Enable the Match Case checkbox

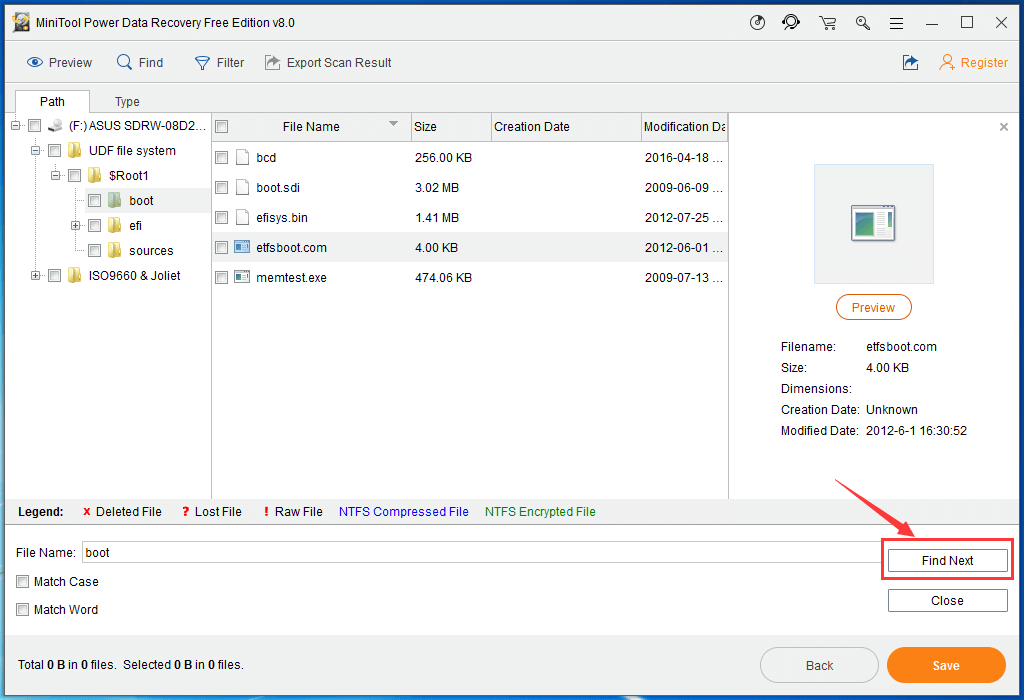[x=23, y=582]
